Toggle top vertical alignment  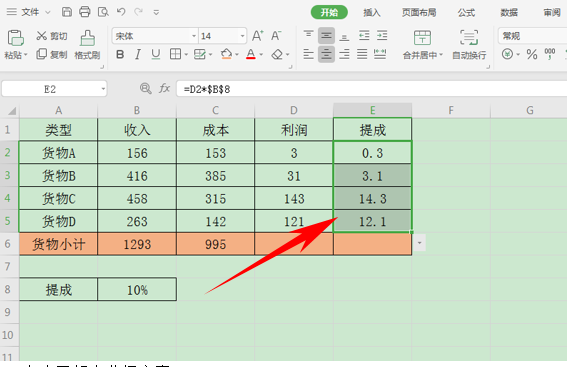click(x=308, y=35)
